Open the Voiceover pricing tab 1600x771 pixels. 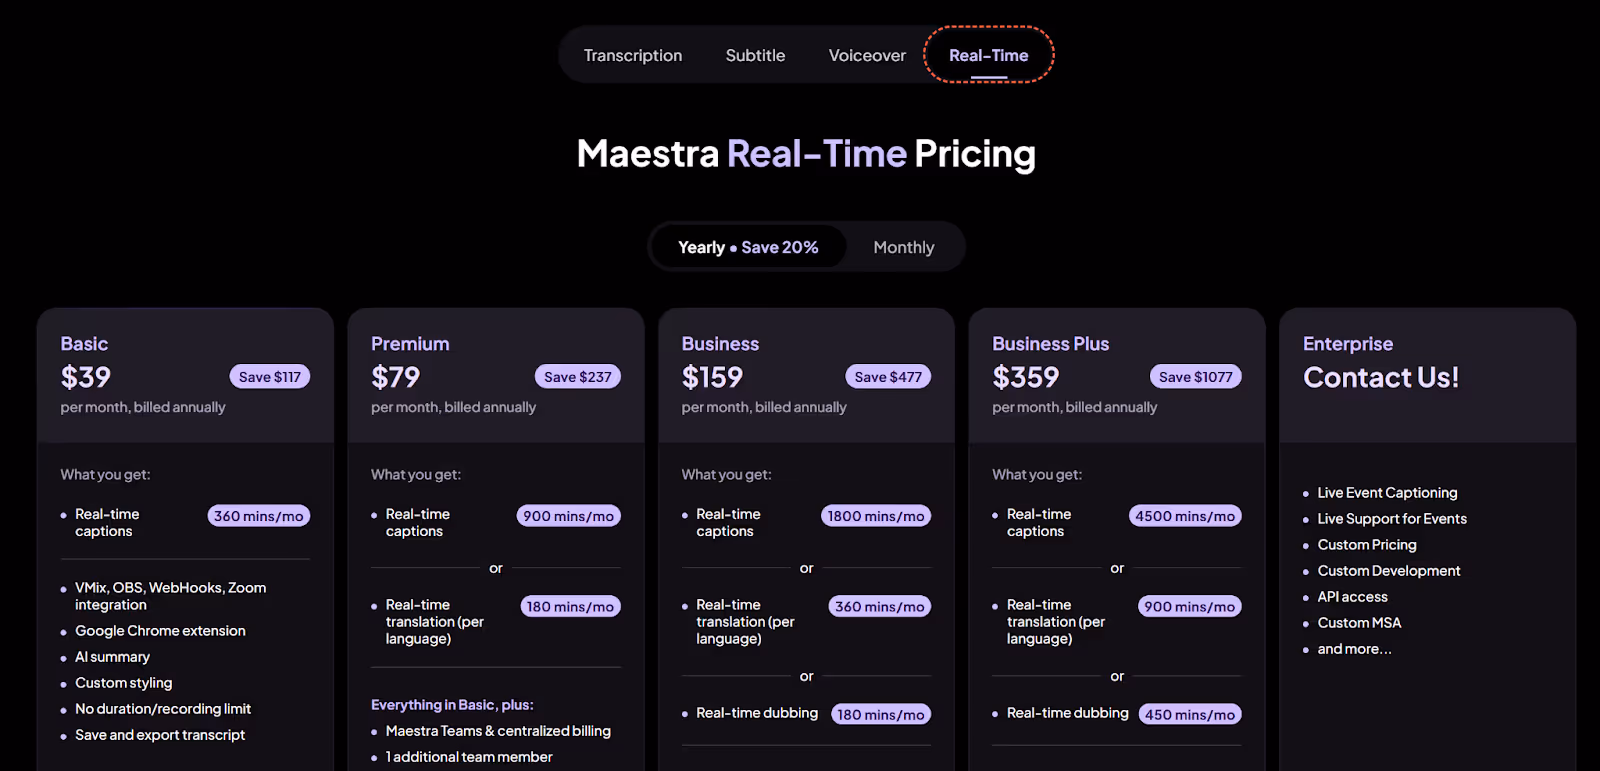866,55
